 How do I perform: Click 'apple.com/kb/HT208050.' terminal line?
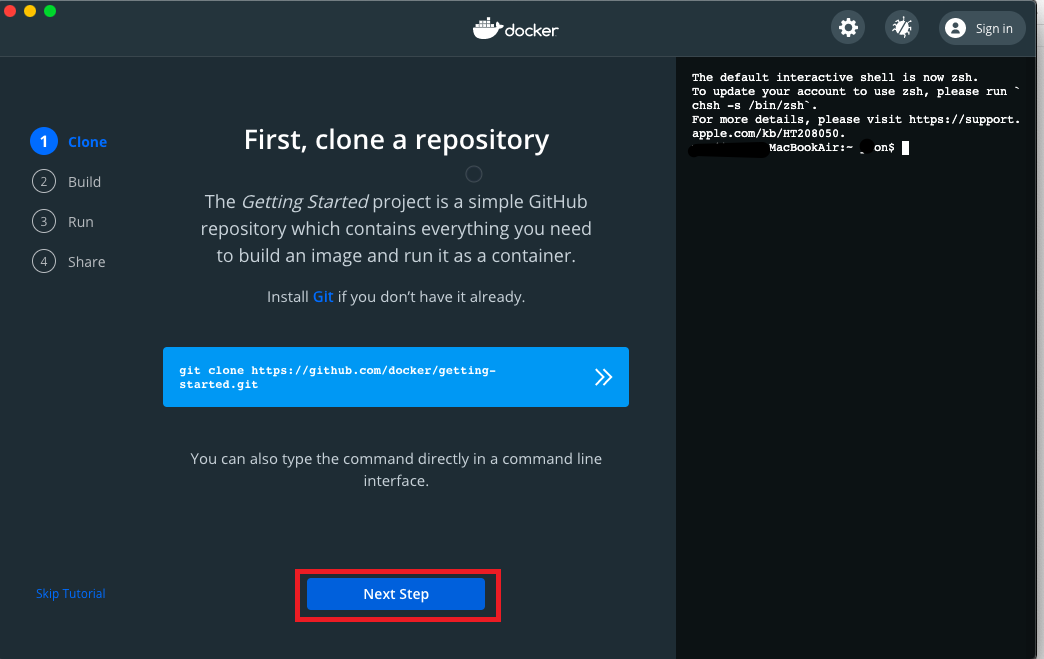click(x=768, y=133)
